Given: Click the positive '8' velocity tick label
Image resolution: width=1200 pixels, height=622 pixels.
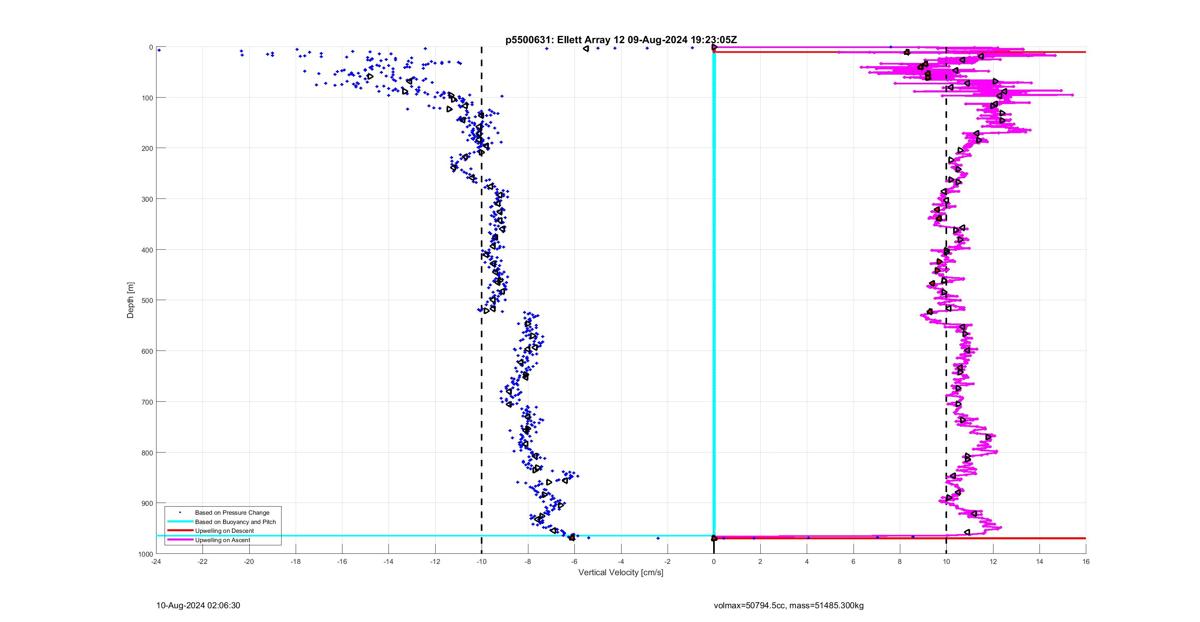Looking at the screenshot, I should tap(900, 561).
